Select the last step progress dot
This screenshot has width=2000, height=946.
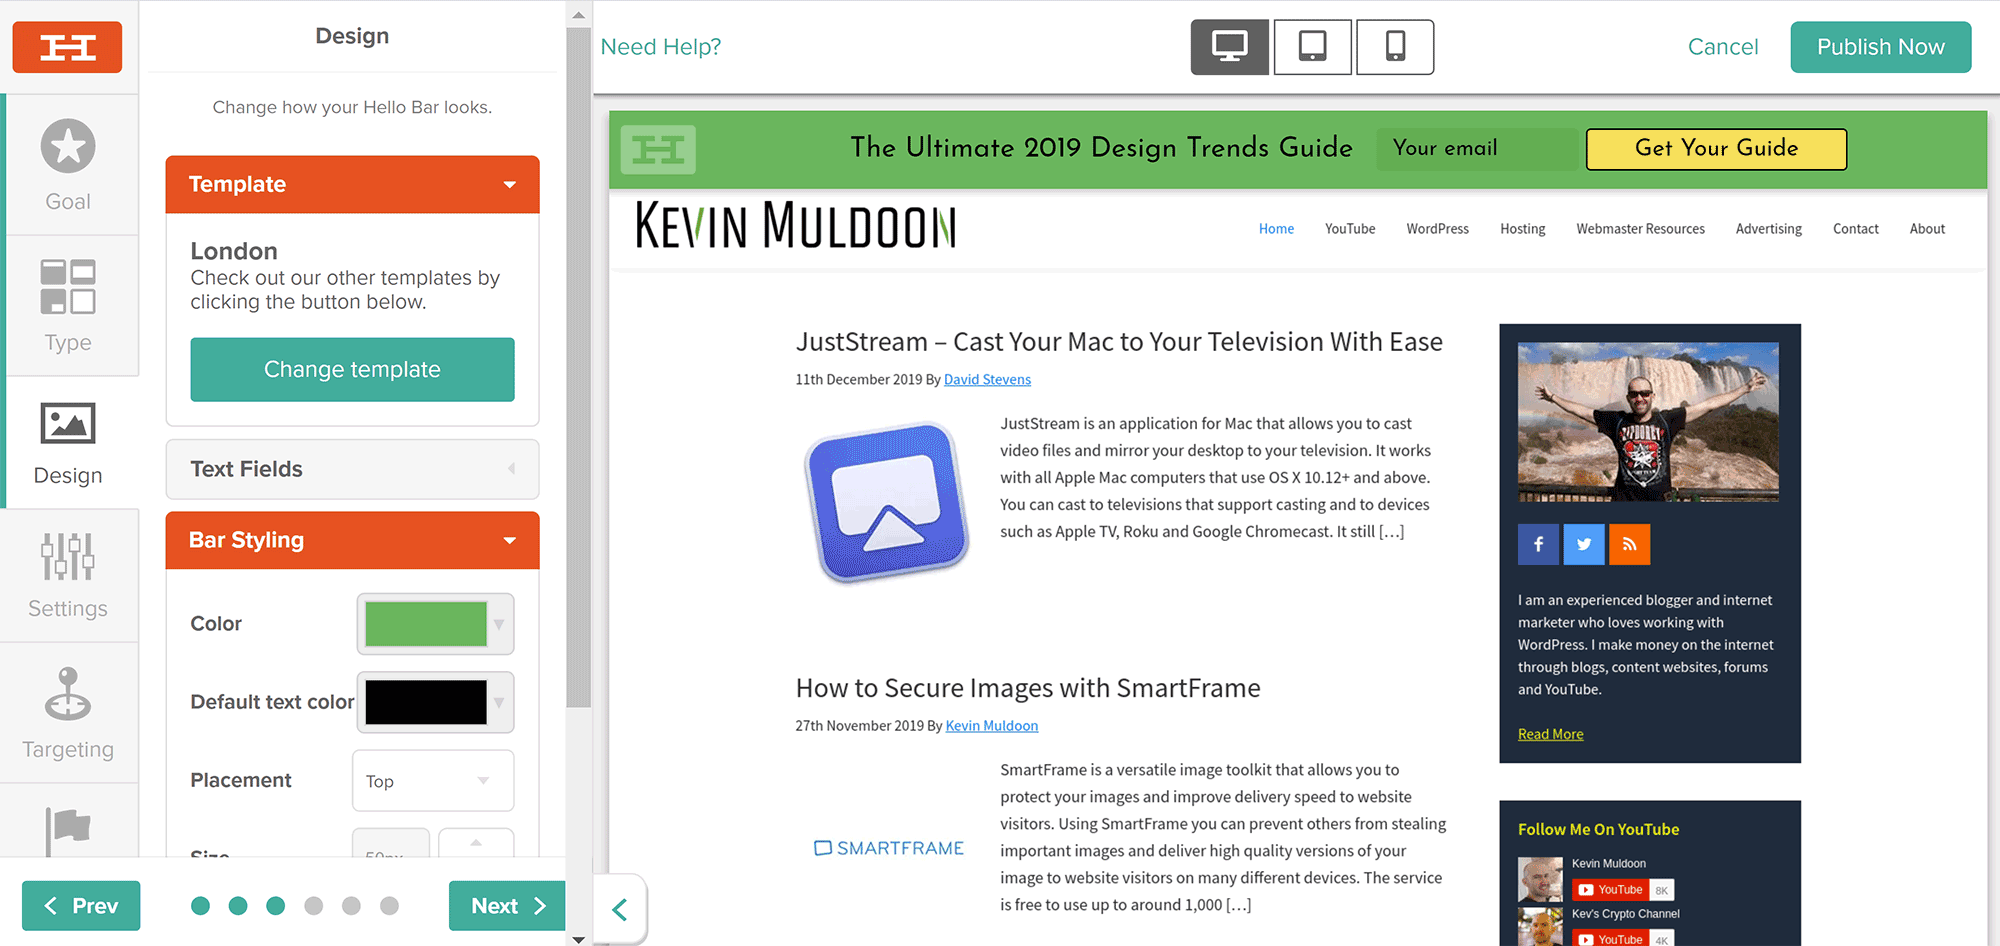coord(389,906)
